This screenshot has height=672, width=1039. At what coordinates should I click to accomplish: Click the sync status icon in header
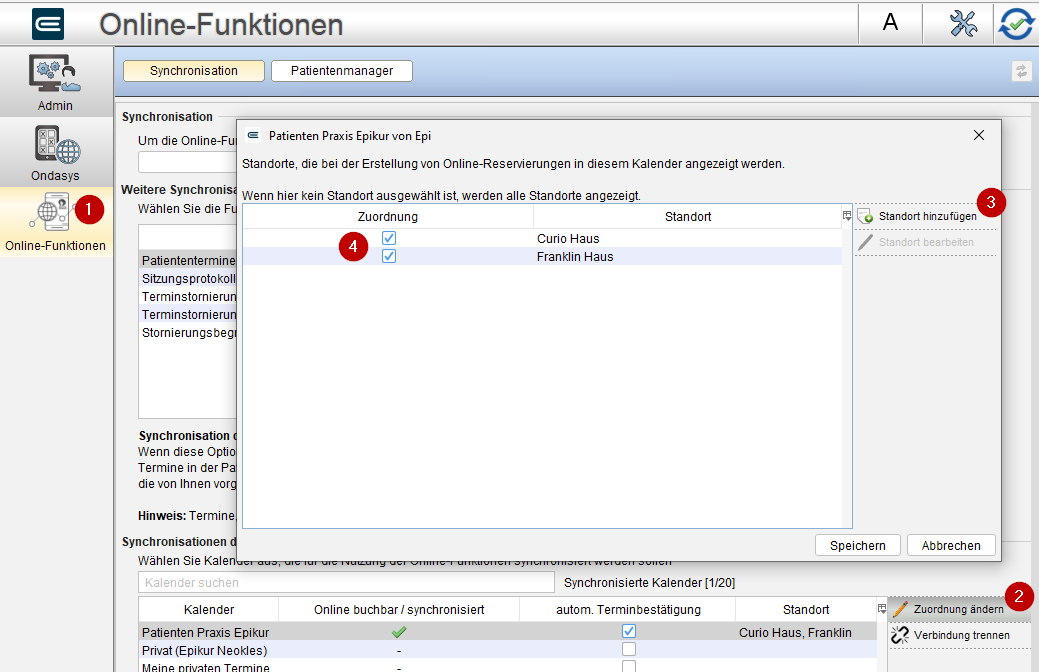(x=1016, y=24)
